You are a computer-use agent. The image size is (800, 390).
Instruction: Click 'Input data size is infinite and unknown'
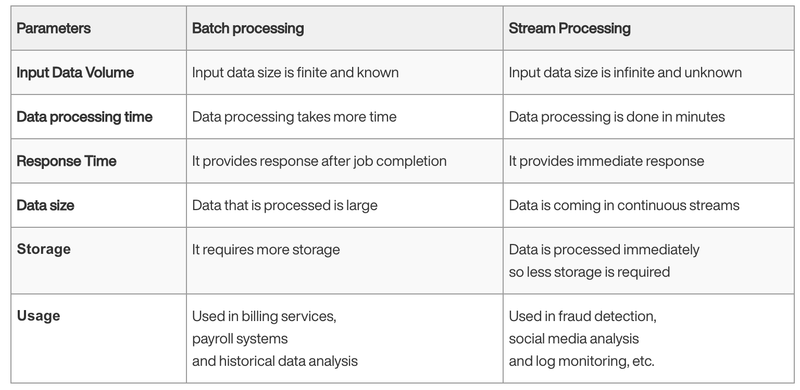(625, 72)
